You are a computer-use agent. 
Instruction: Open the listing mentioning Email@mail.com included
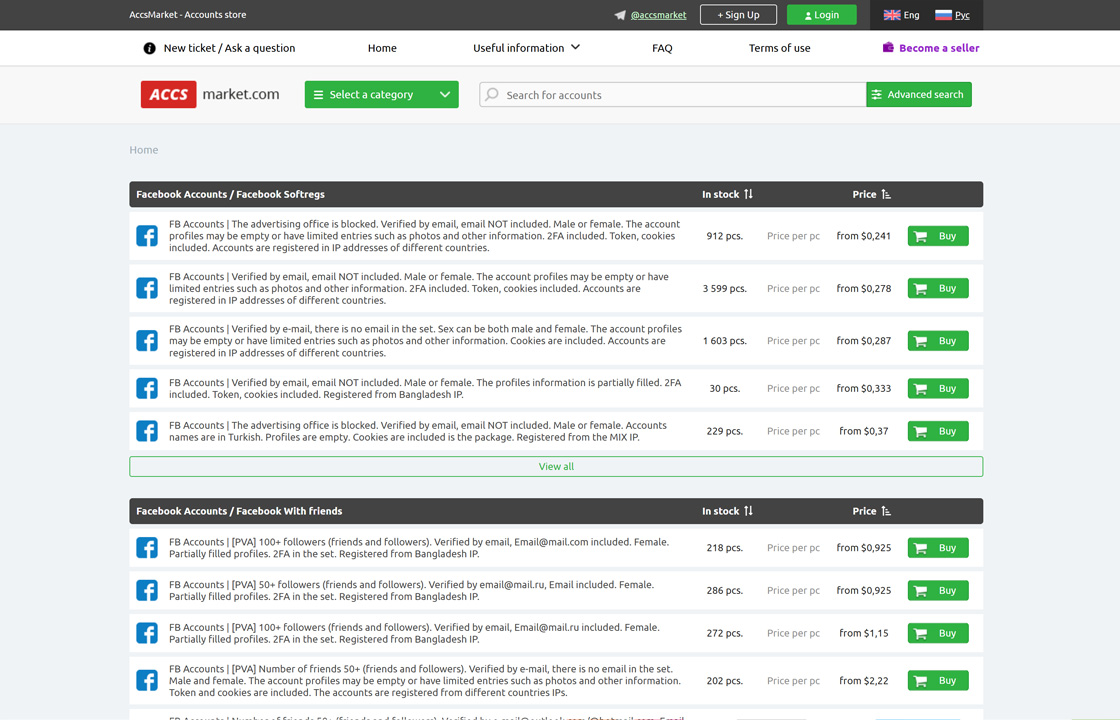point(419,548)
